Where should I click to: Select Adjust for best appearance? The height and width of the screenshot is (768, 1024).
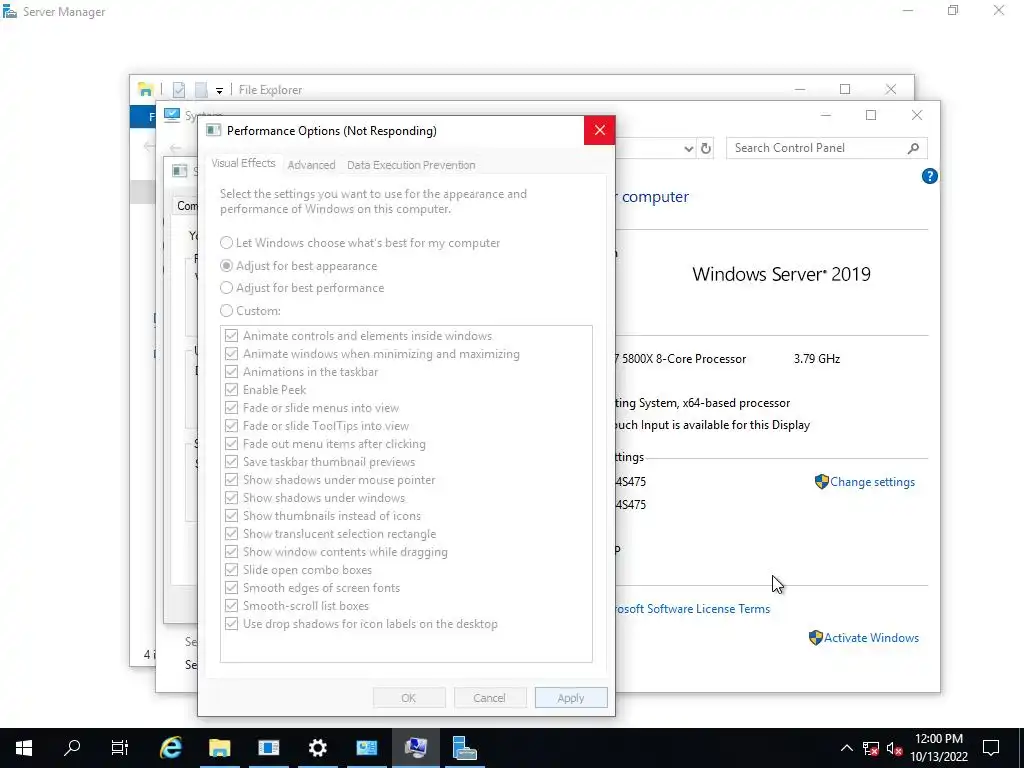pyautogui.click(x=298, y=266)
